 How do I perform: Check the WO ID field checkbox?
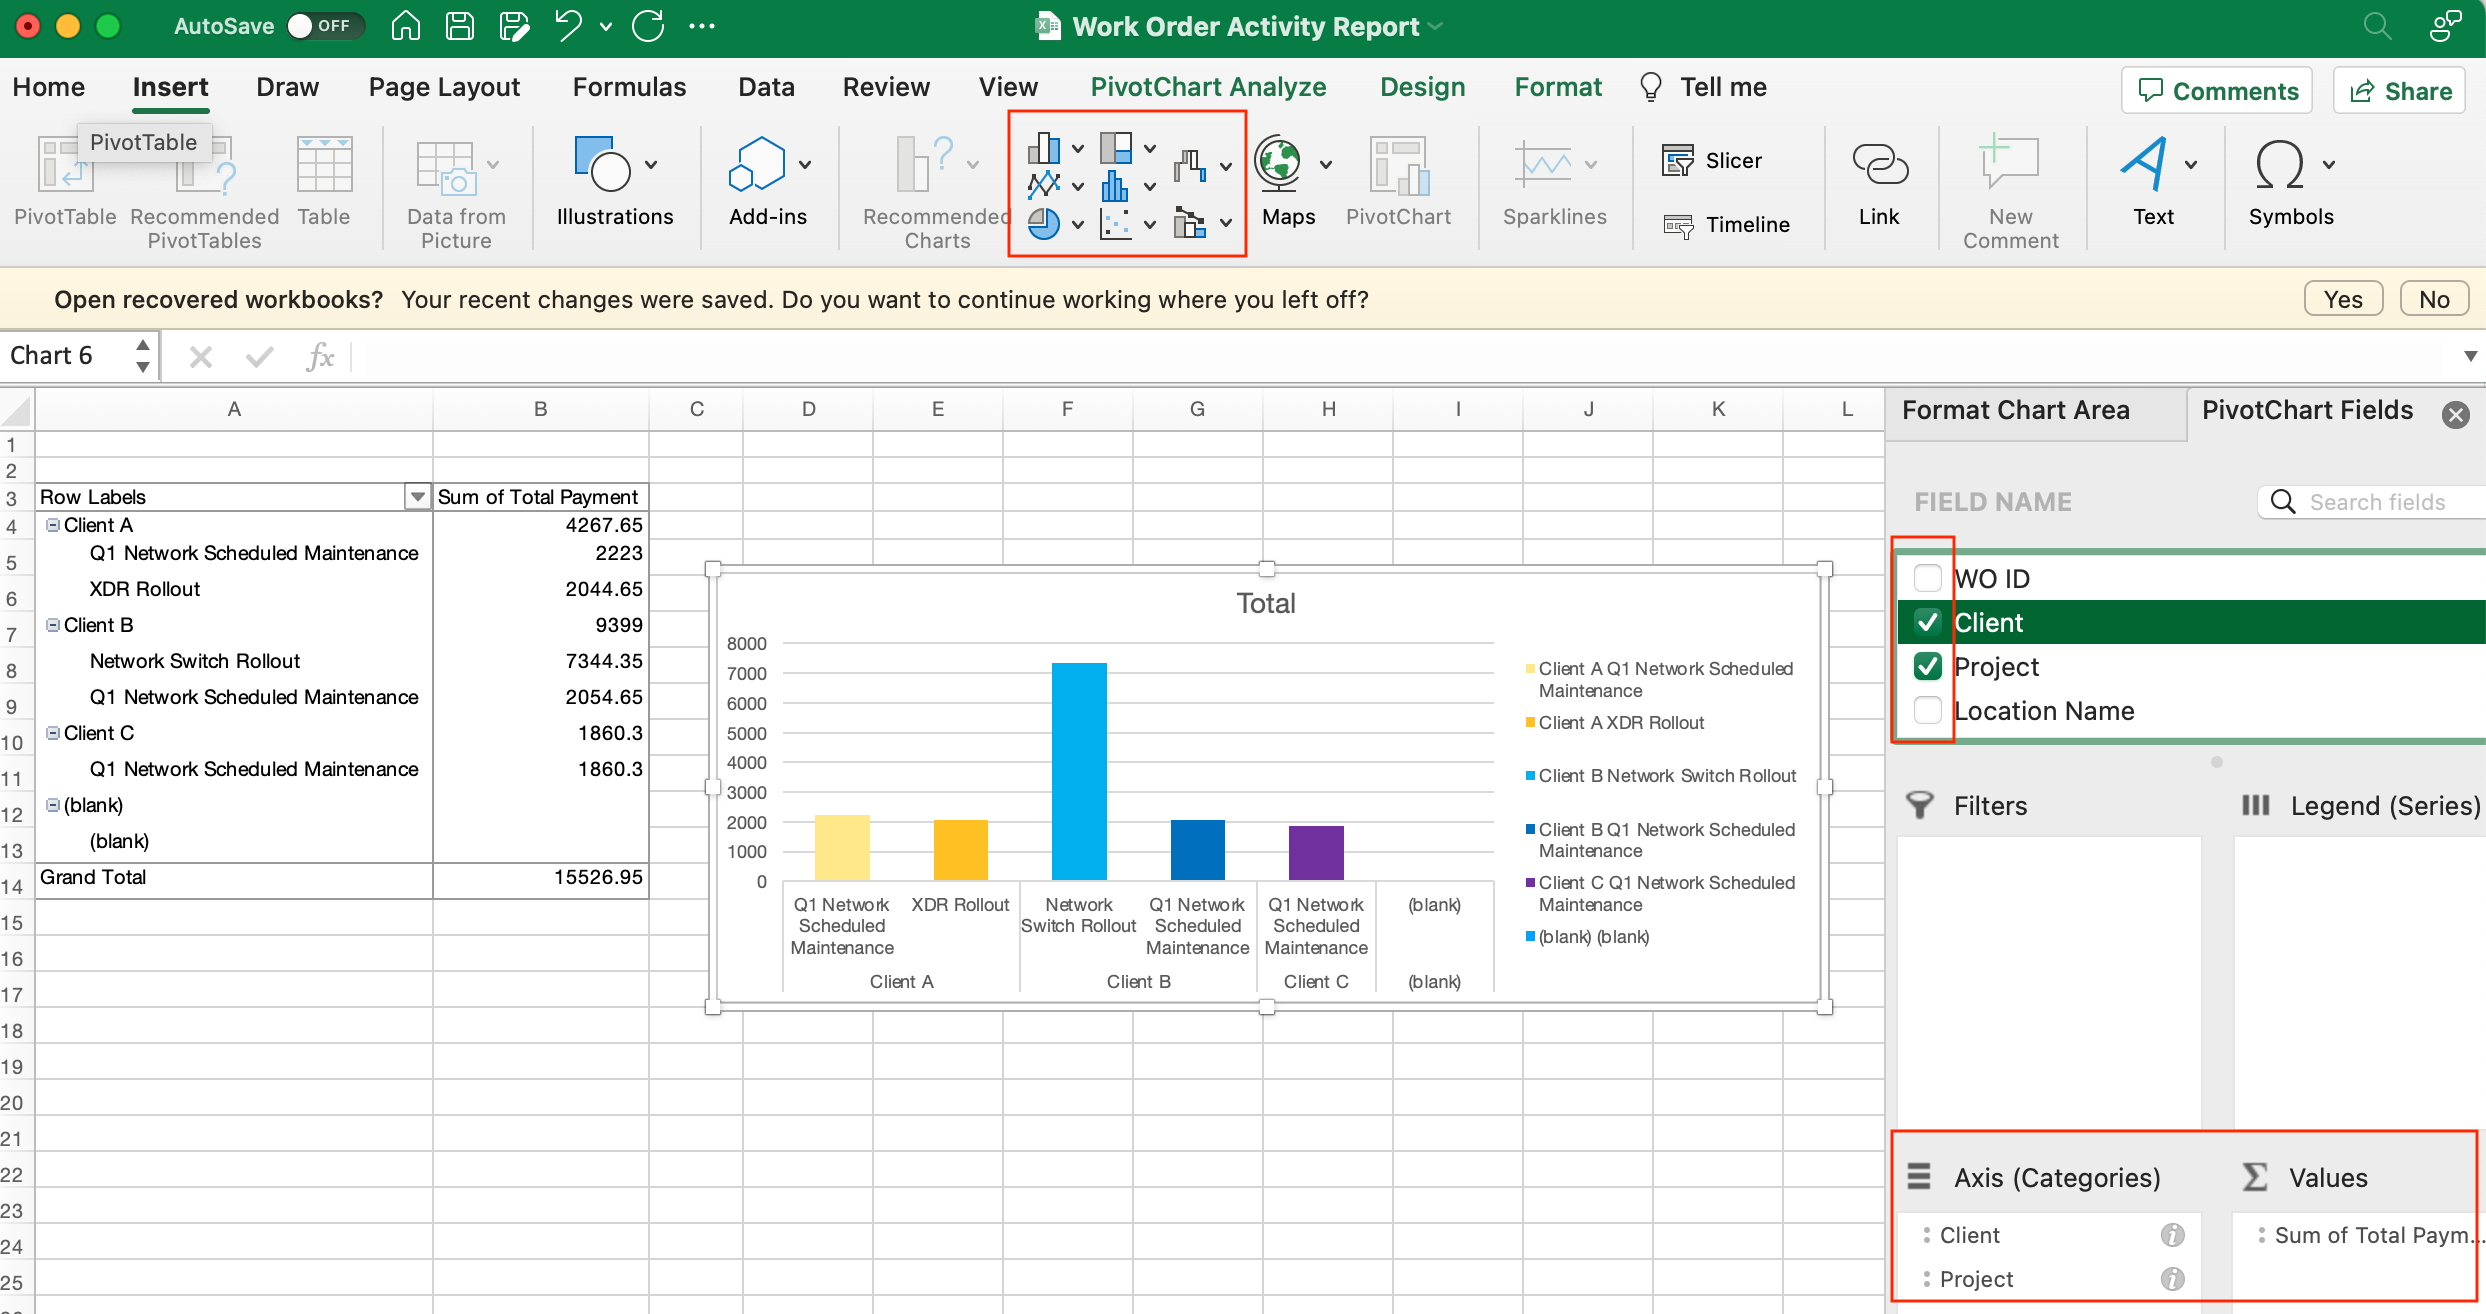coord(1927,578)
